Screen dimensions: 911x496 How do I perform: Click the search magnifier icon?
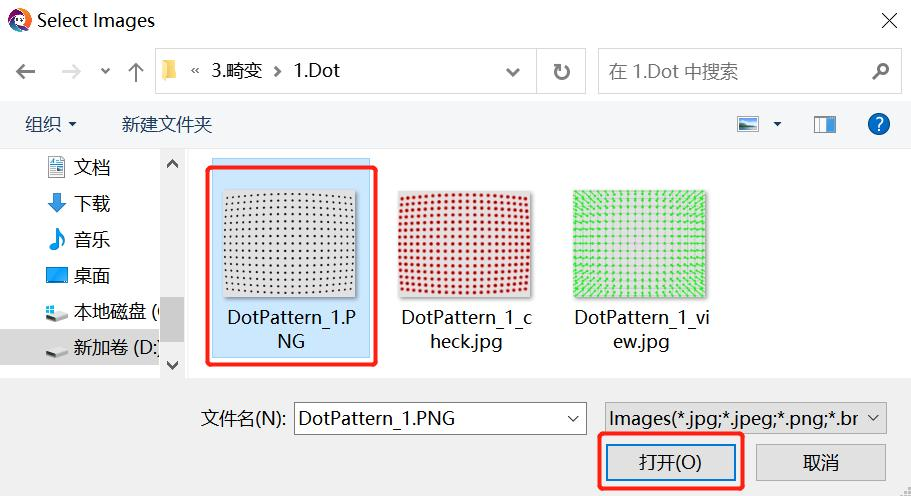tap(880, 72)
